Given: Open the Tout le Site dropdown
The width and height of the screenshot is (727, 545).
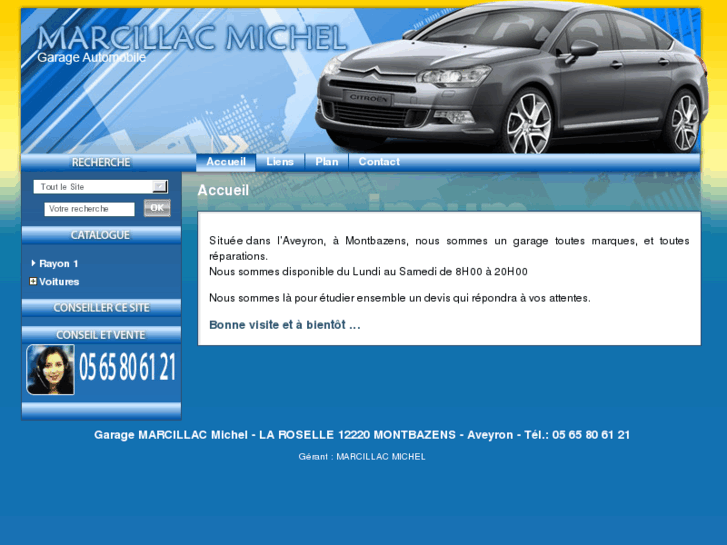Looking at the screenshot, I should [100, 187].
